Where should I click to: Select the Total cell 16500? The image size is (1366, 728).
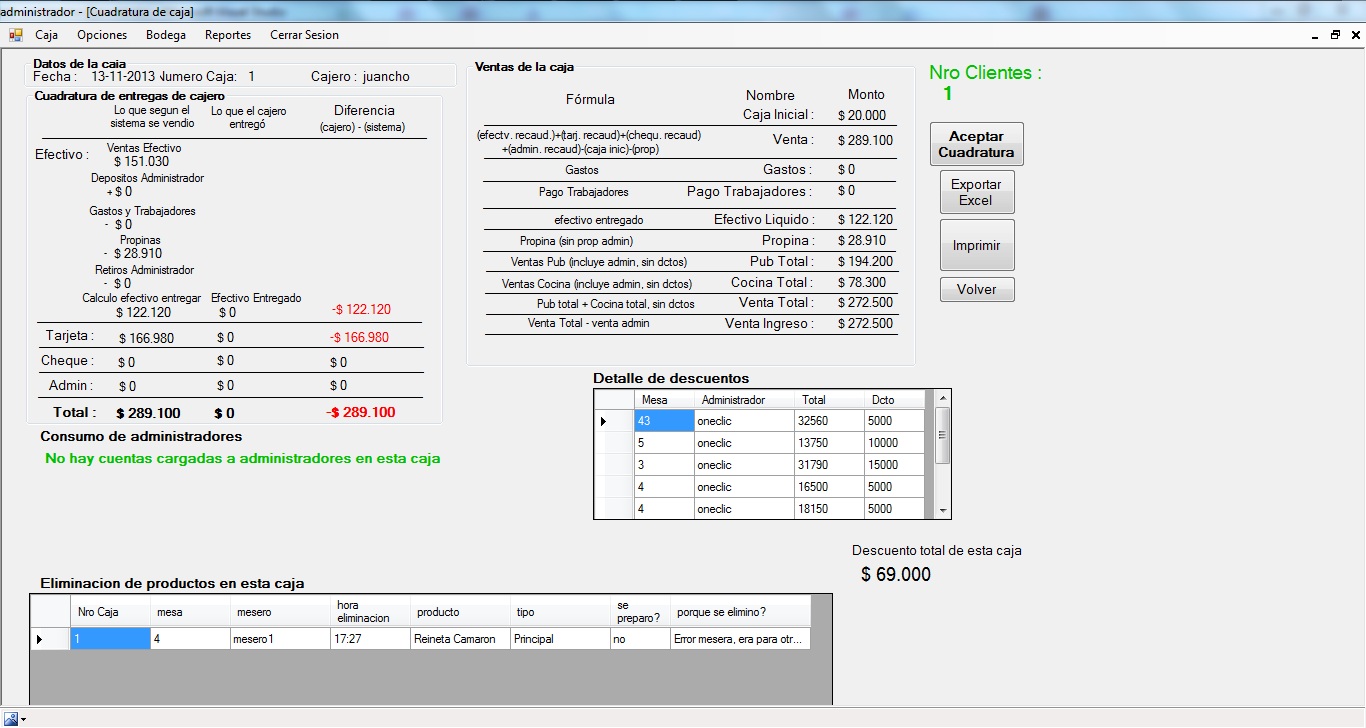(x=829, y=487)
